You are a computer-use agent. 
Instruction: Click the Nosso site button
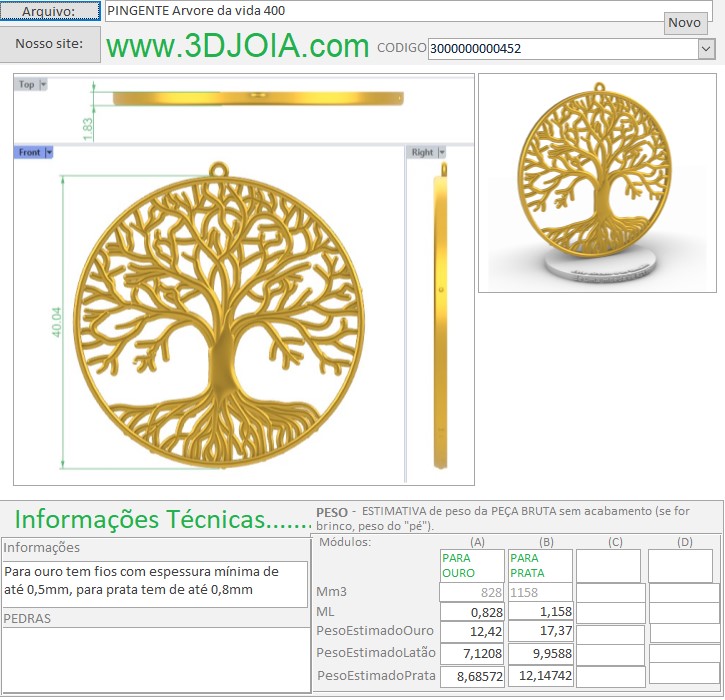click(x=50, y=44)
